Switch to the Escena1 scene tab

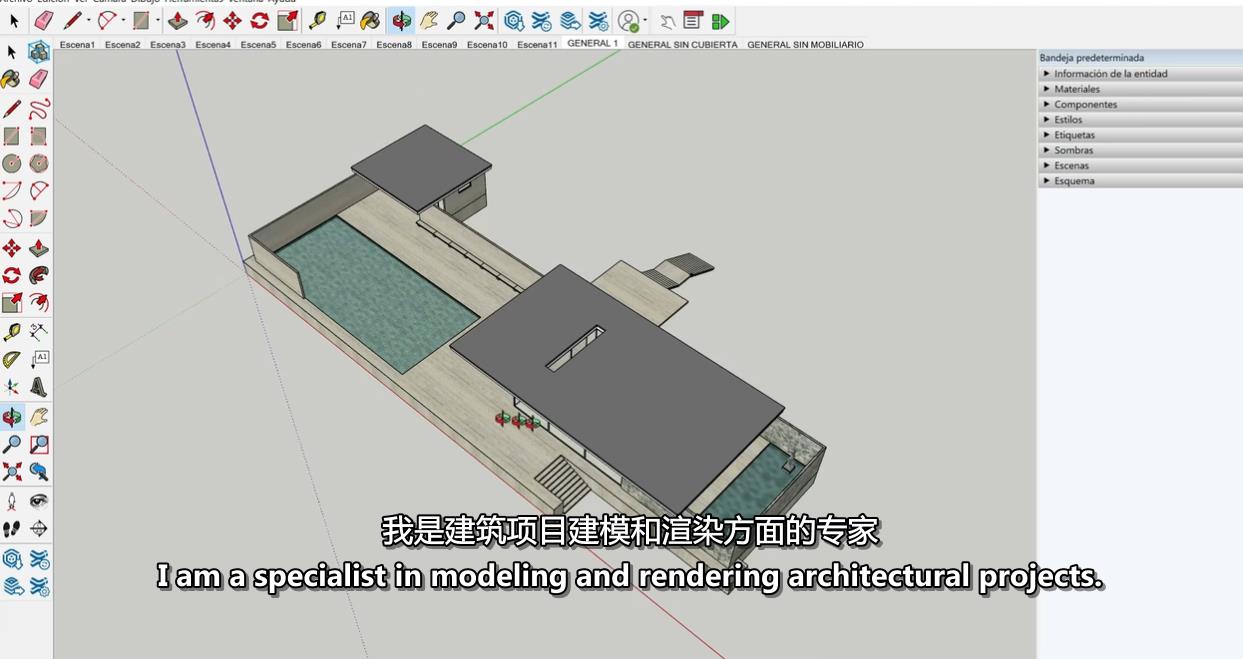(77, 45)
